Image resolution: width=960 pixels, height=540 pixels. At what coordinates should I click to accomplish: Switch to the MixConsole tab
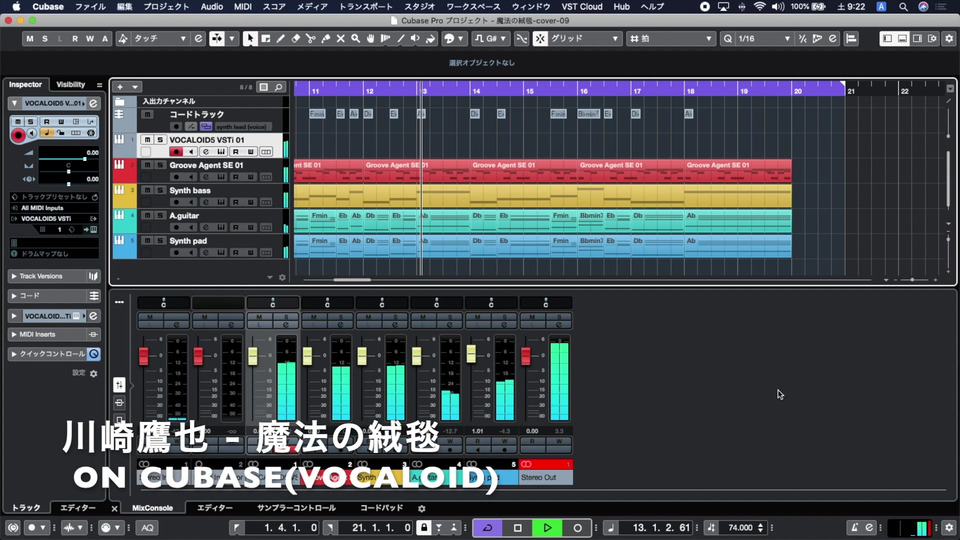pyautogui.click(x=152, y=508)
